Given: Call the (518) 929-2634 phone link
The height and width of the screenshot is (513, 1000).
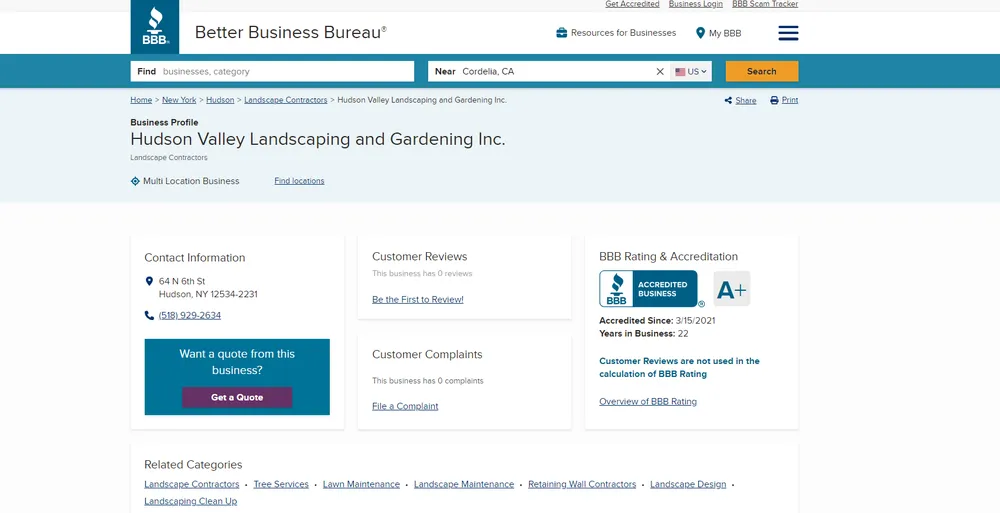Looking at the screenshot, I should point(190,315).
